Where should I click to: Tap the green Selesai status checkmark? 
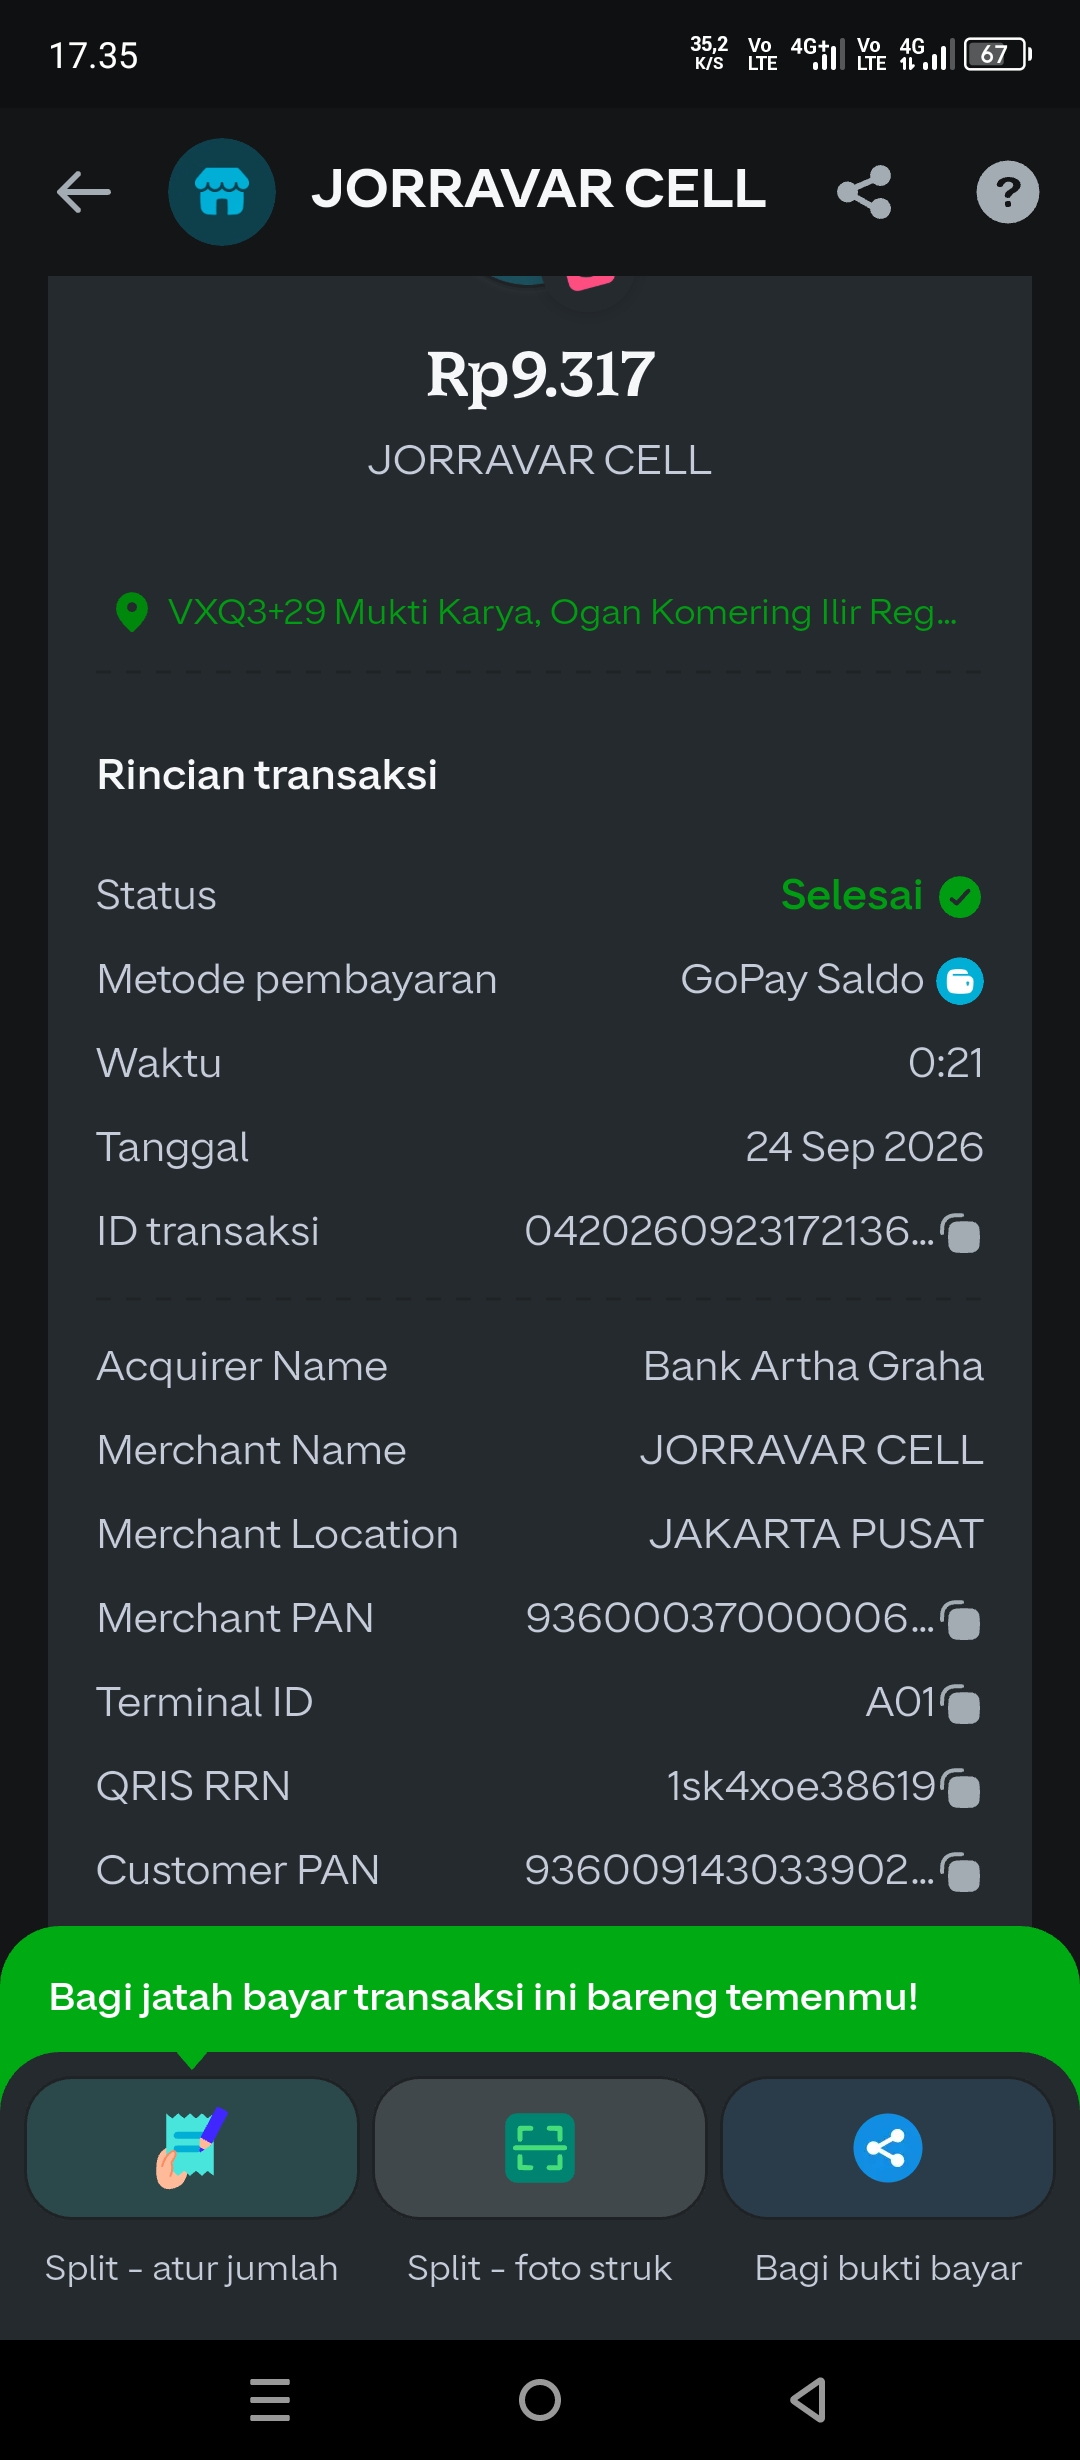(960, 897)
